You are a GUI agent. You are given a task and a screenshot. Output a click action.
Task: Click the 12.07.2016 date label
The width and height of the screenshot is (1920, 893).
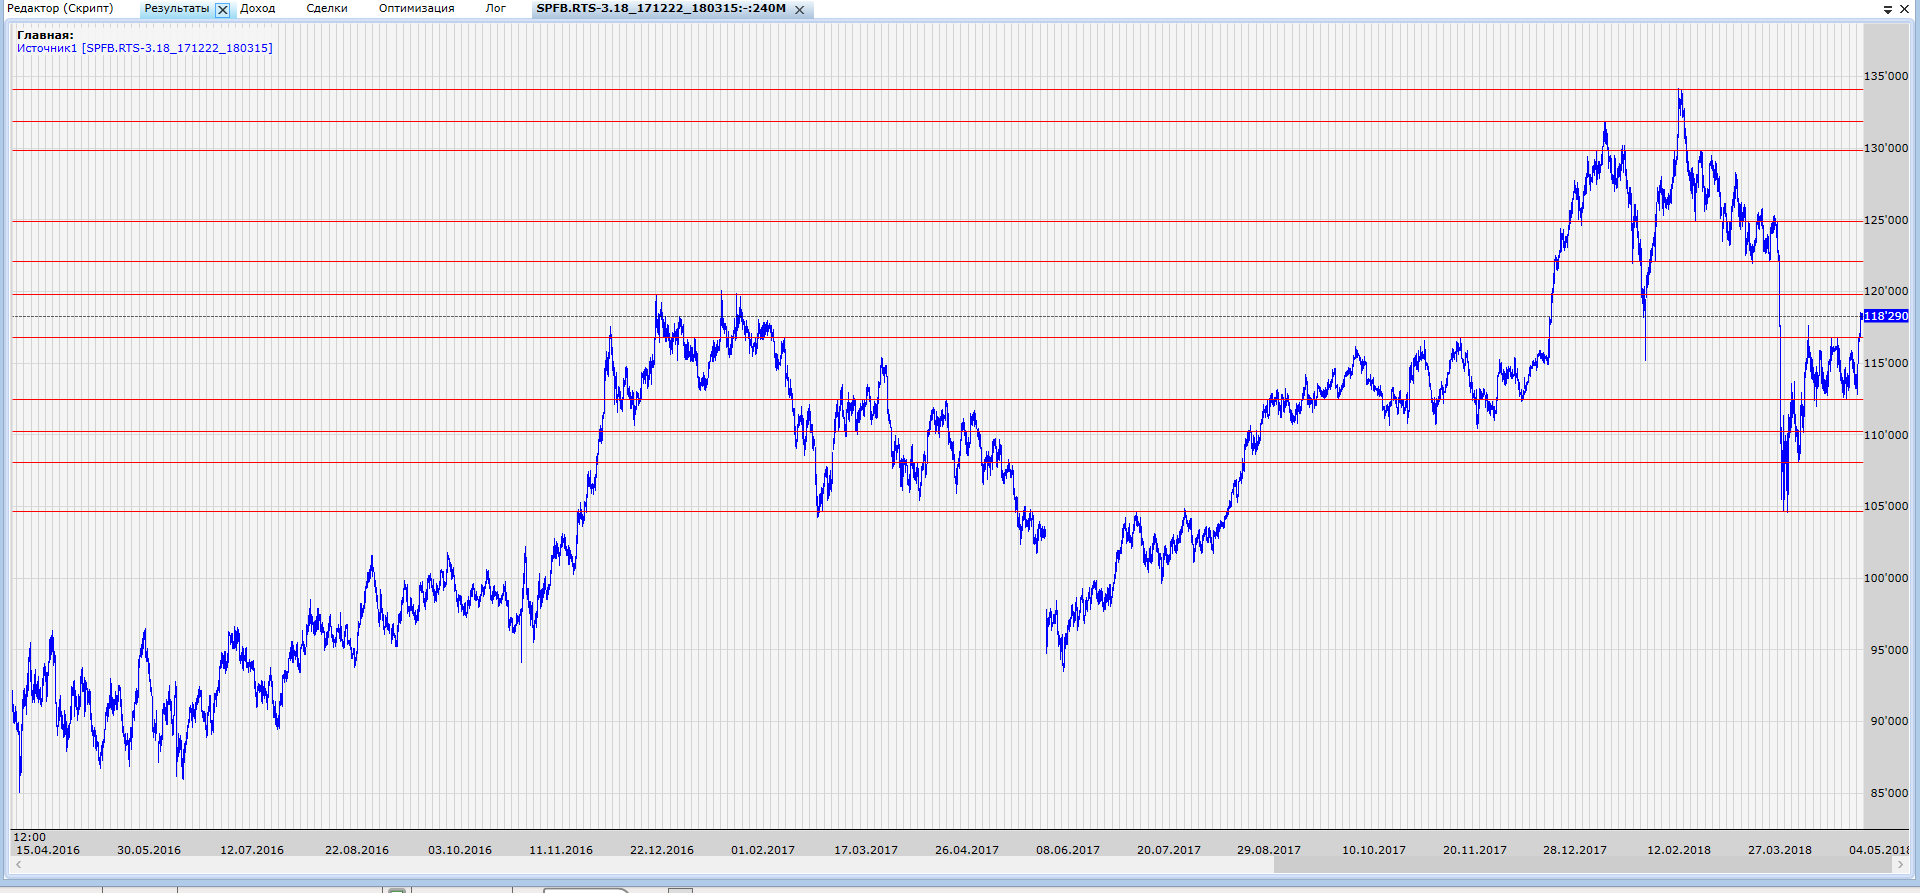(x=252, y=850)
